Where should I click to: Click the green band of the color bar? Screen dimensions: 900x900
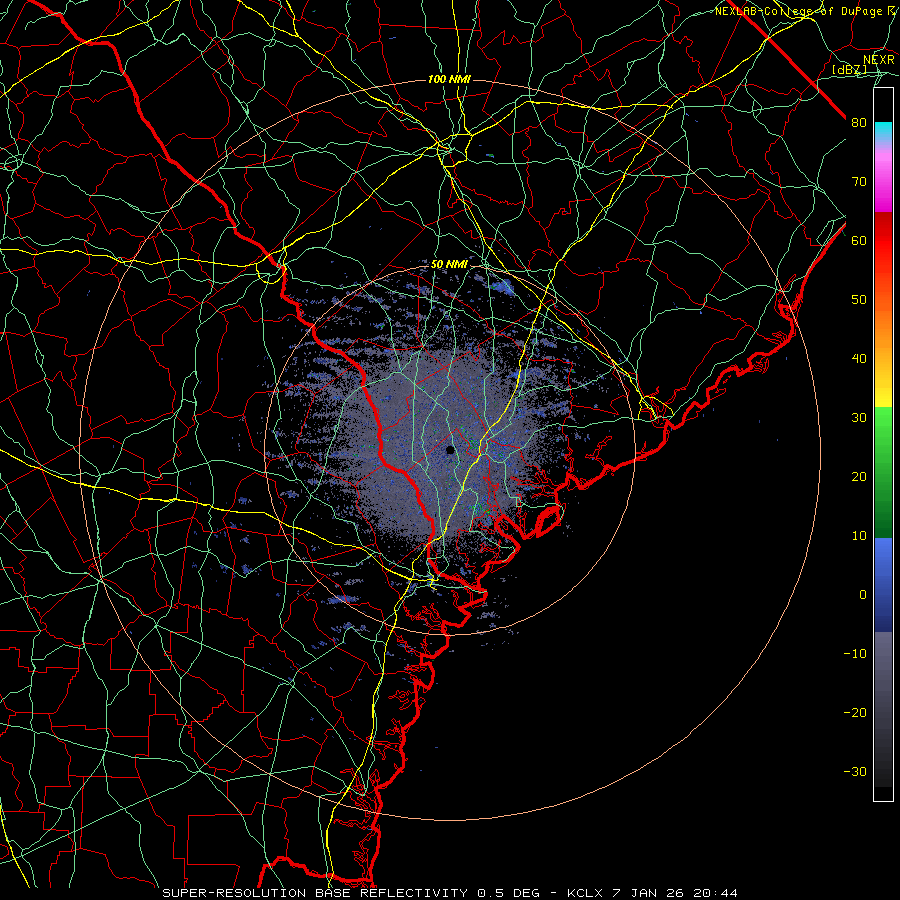[883, 472]
